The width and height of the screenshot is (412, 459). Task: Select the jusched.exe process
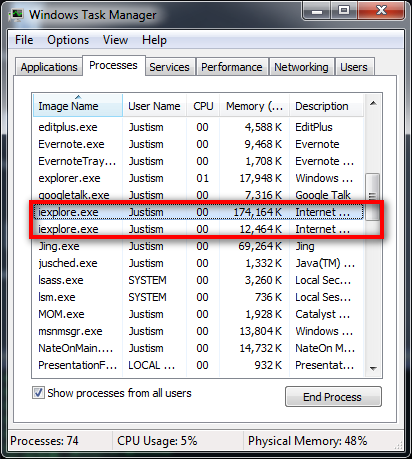(x=198, y=263)
